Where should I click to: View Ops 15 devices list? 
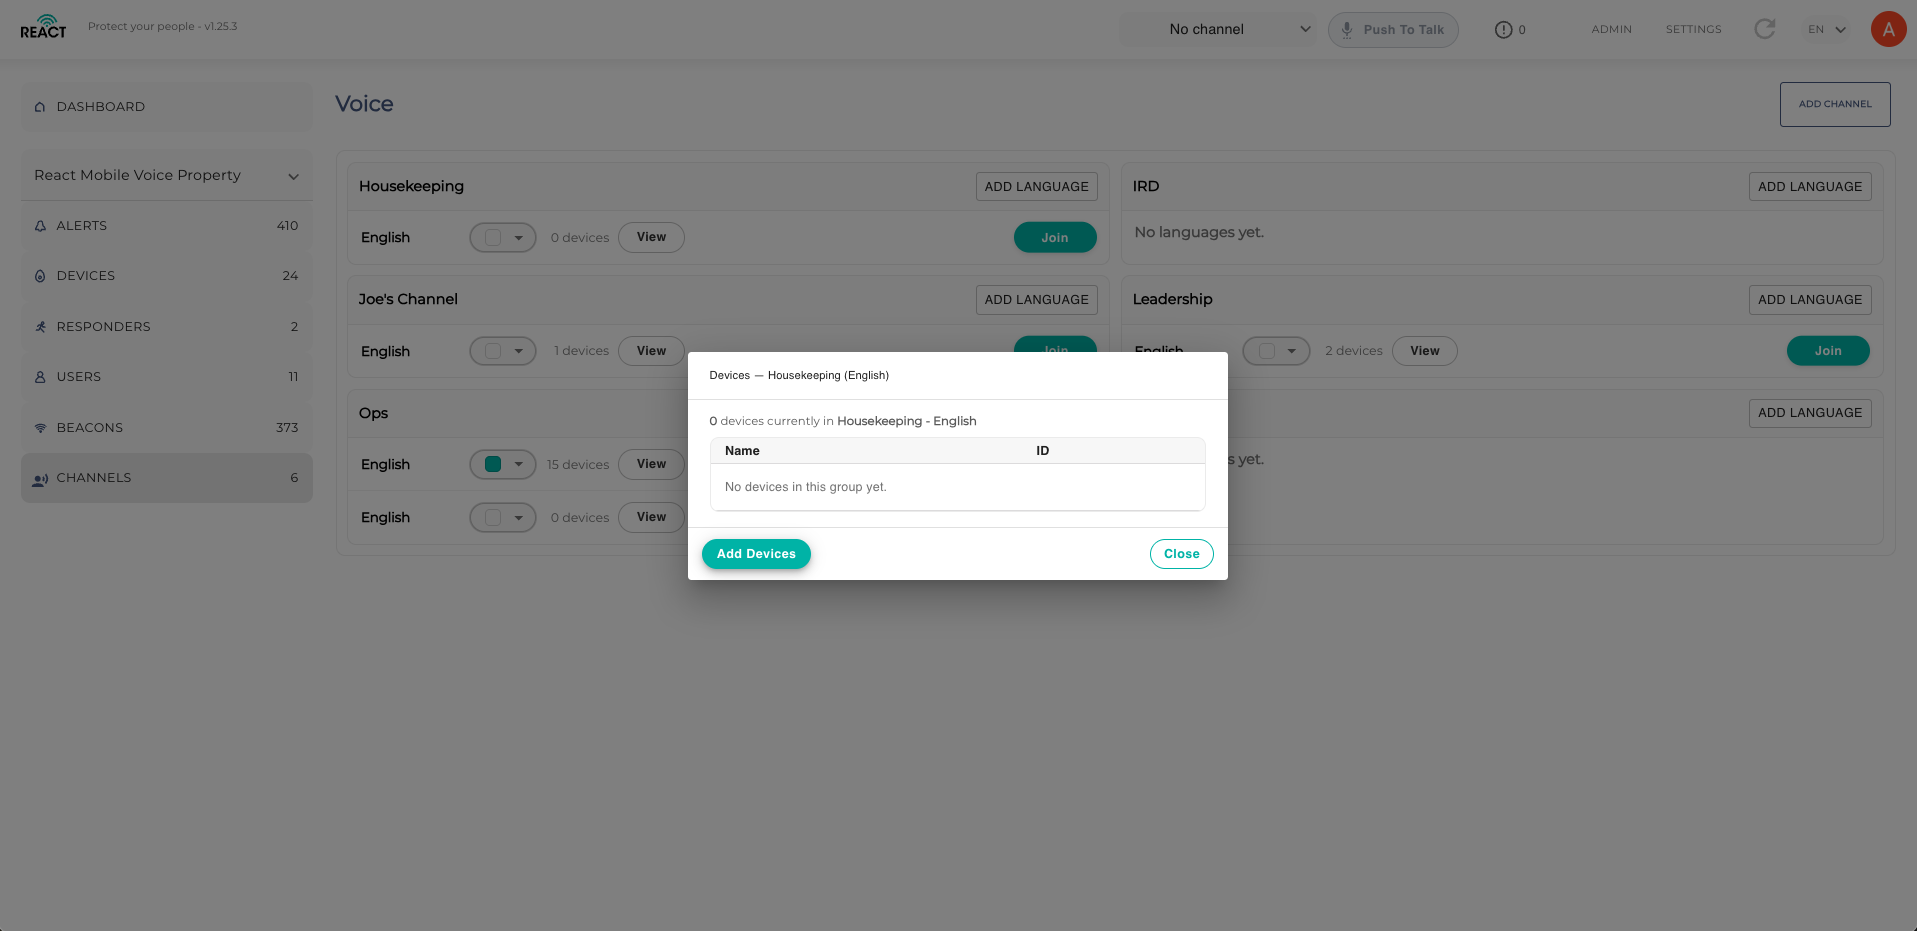(x=651, y=464)
